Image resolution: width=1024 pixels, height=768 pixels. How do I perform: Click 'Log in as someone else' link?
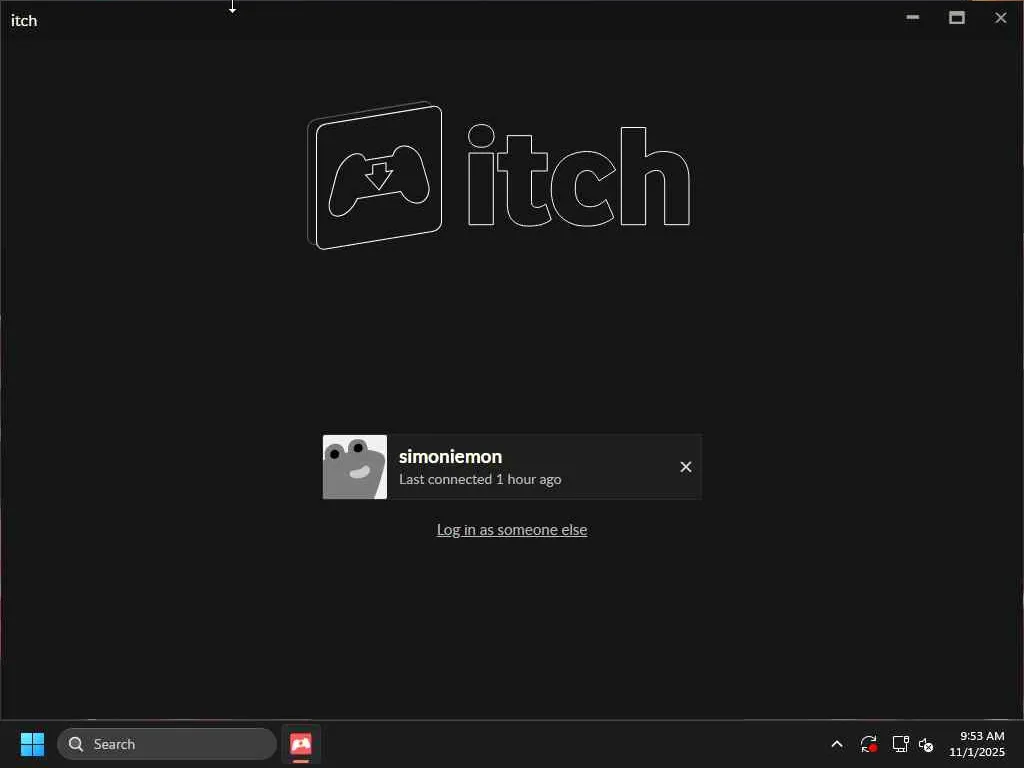pyautogui.click(x=512, y=530)
